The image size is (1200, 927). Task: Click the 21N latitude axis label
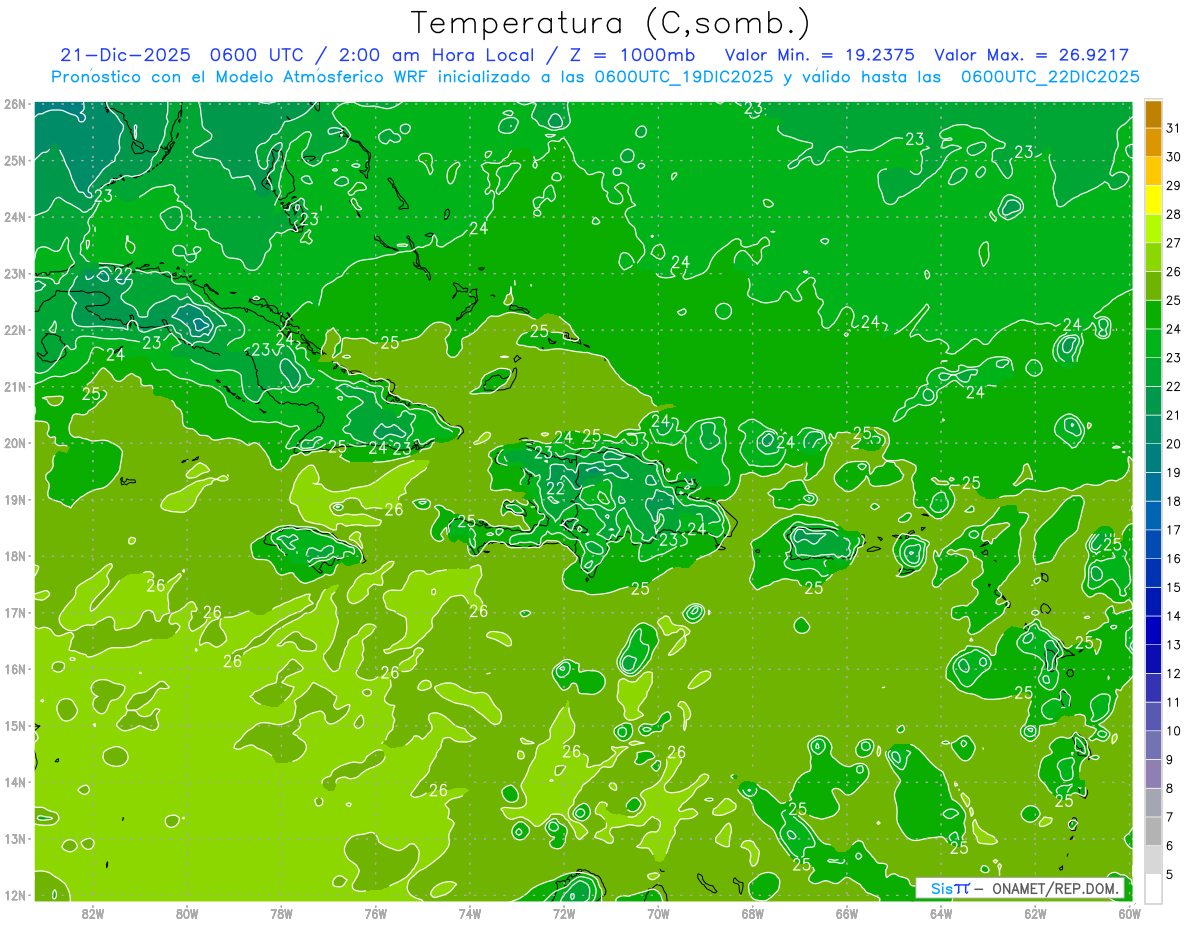14,386
